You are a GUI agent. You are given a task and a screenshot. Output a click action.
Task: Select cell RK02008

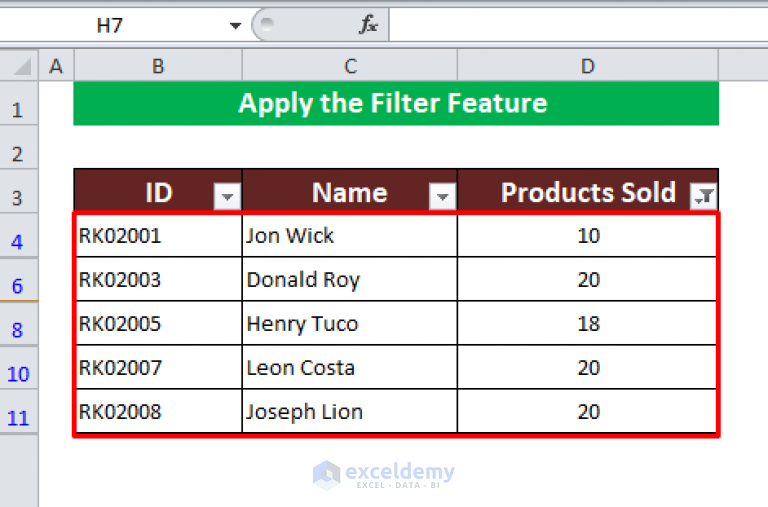point(159,411)
